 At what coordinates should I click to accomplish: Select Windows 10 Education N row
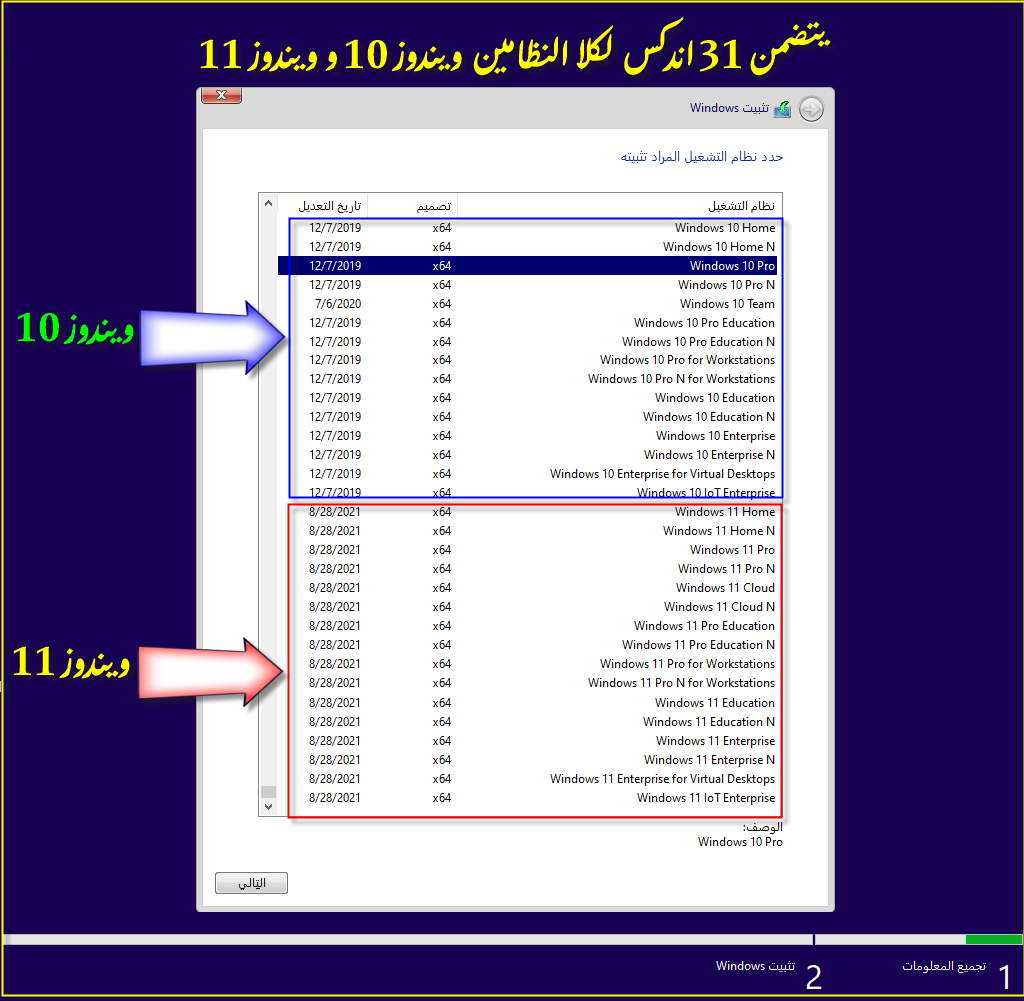click(x=528, y=417)
